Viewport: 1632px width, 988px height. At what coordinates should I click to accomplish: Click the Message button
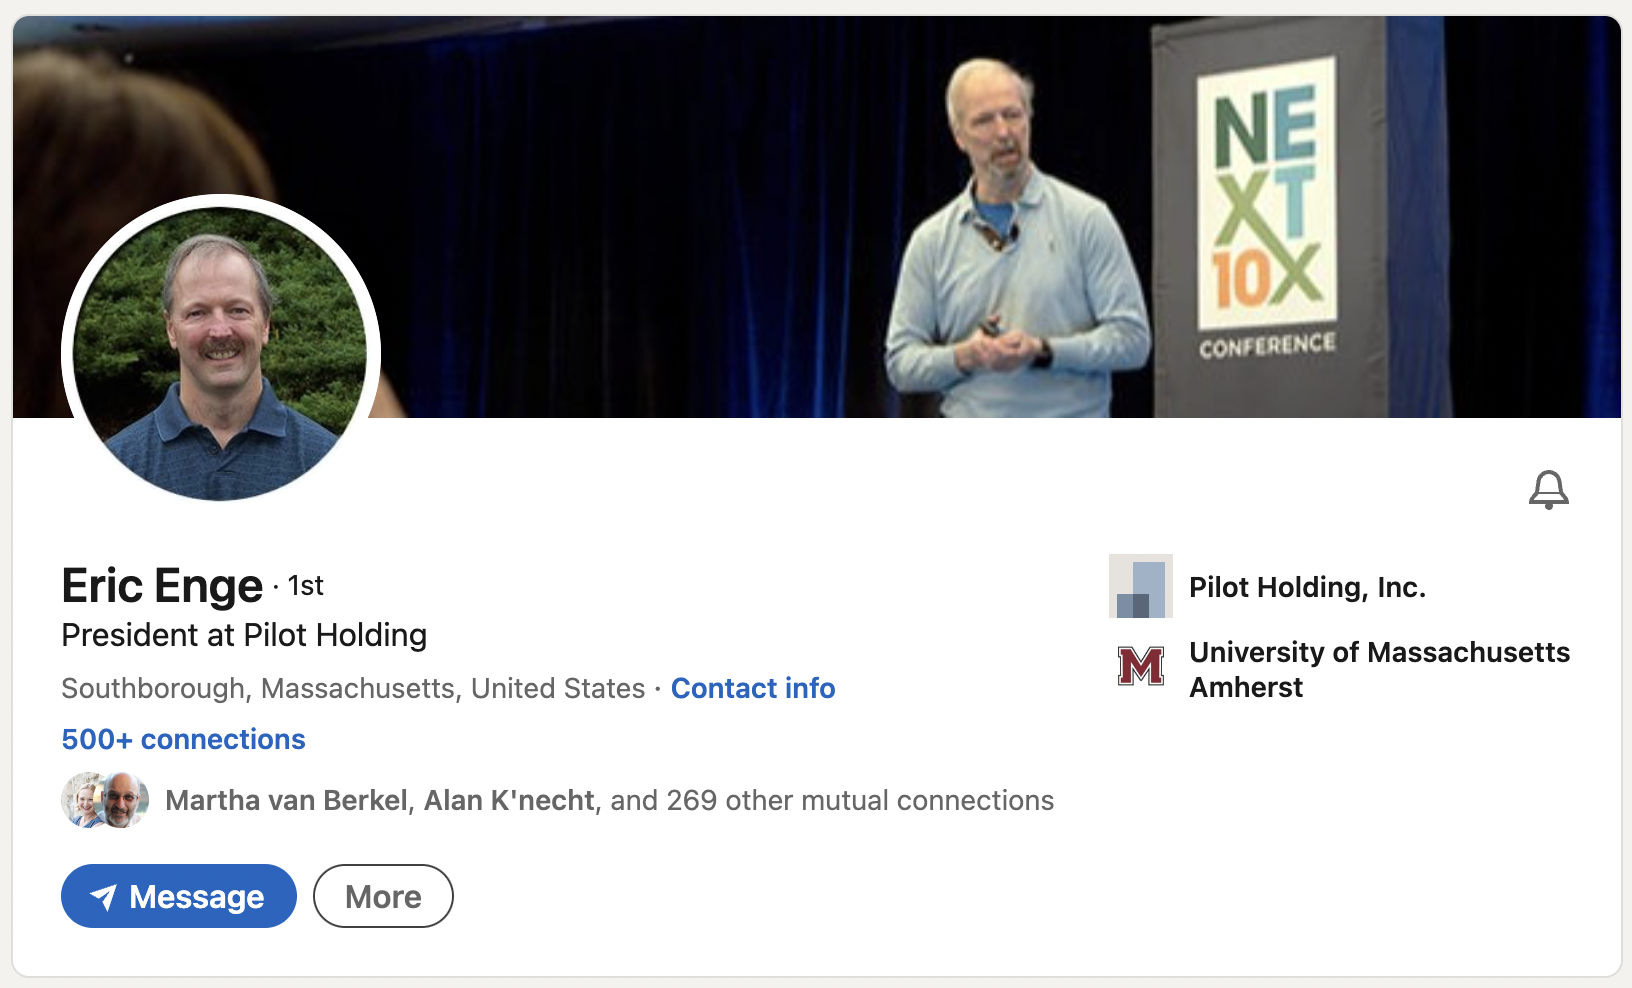(178, 896)
